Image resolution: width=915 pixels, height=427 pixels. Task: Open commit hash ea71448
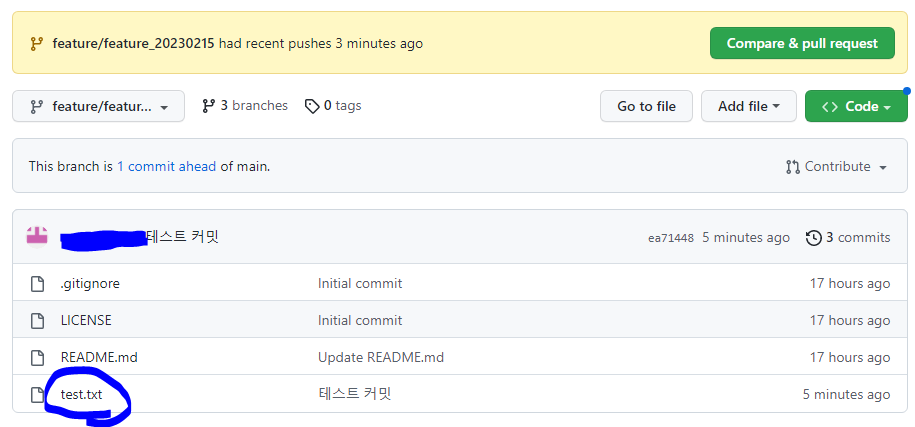tap(670, 238)
